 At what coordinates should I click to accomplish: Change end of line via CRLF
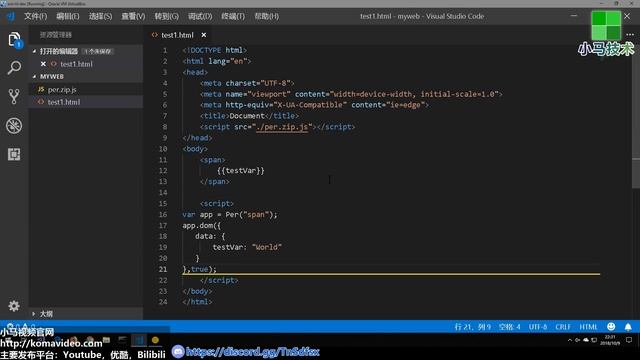pyautogui.click(x=563, y=327)
